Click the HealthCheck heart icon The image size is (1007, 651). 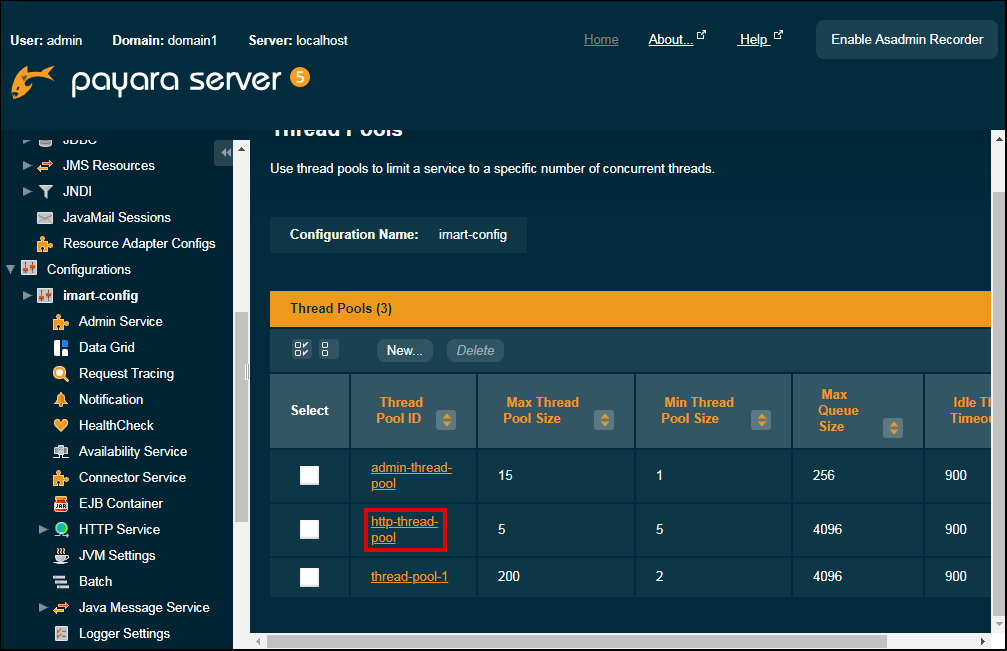click(60, 426)
